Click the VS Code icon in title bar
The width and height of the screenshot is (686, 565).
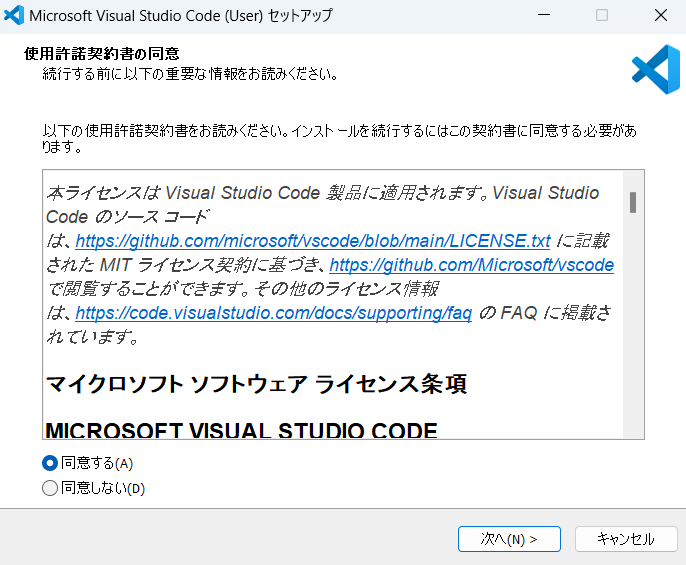click(x=14, y=15)
